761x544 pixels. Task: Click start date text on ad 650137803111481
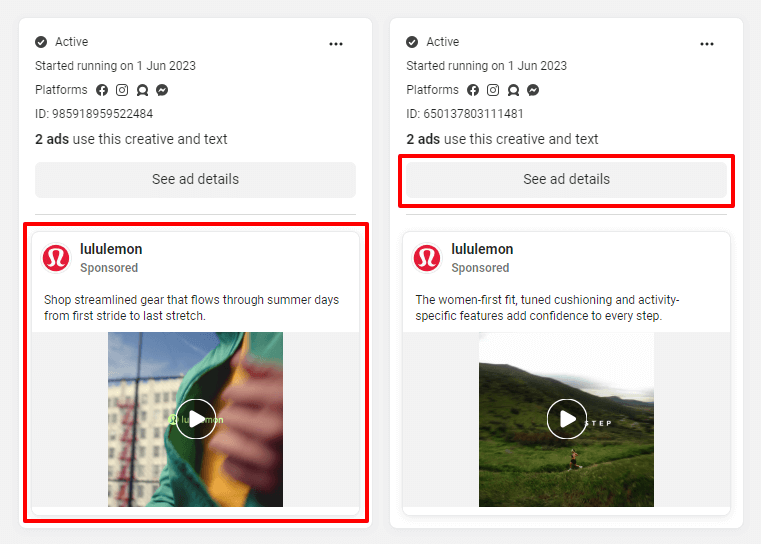[486, 66]
